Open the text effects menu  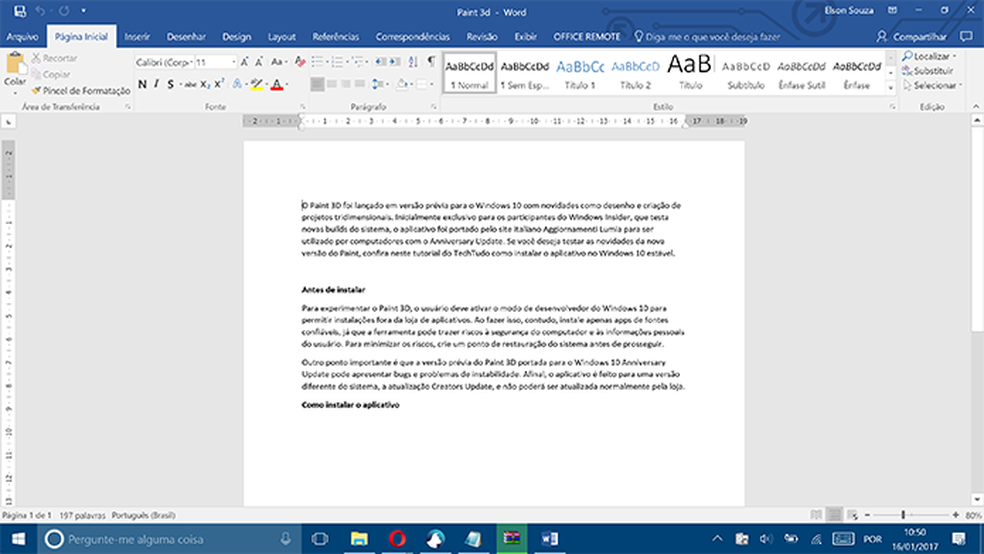click(237, 84)
